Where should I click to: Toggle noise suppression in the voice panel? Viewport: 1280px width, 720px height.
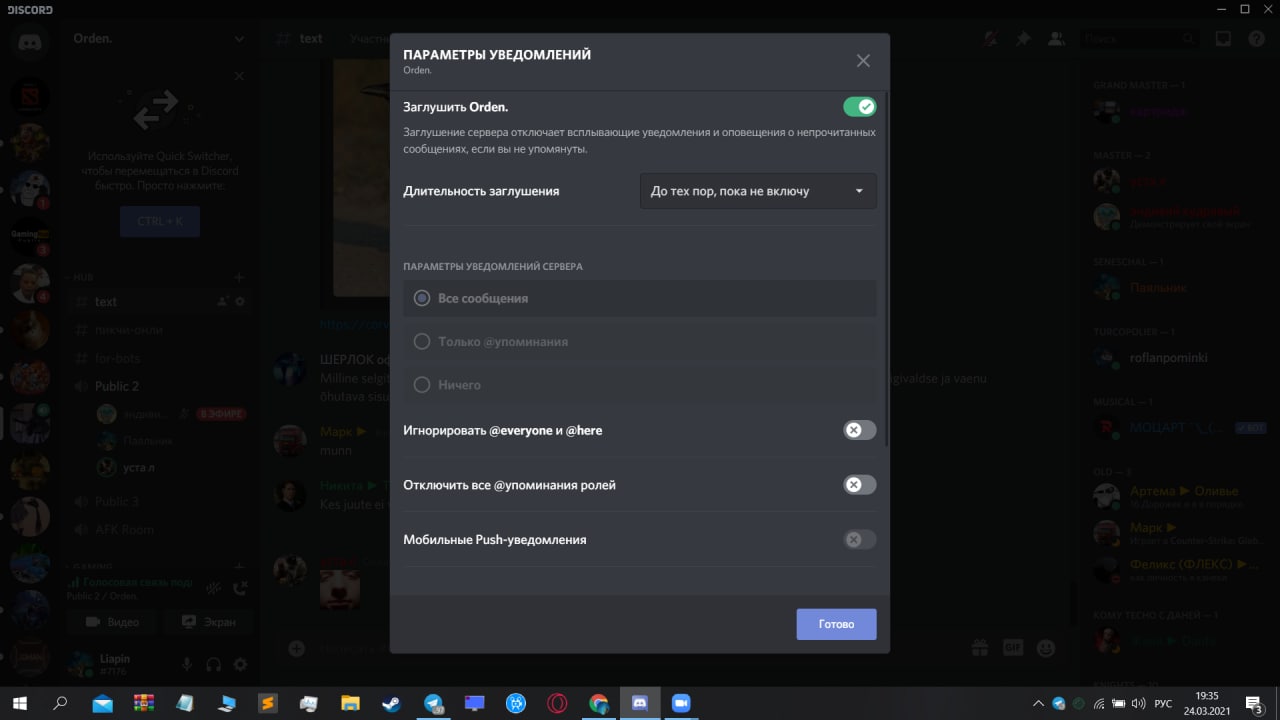[x=213, y=589]
